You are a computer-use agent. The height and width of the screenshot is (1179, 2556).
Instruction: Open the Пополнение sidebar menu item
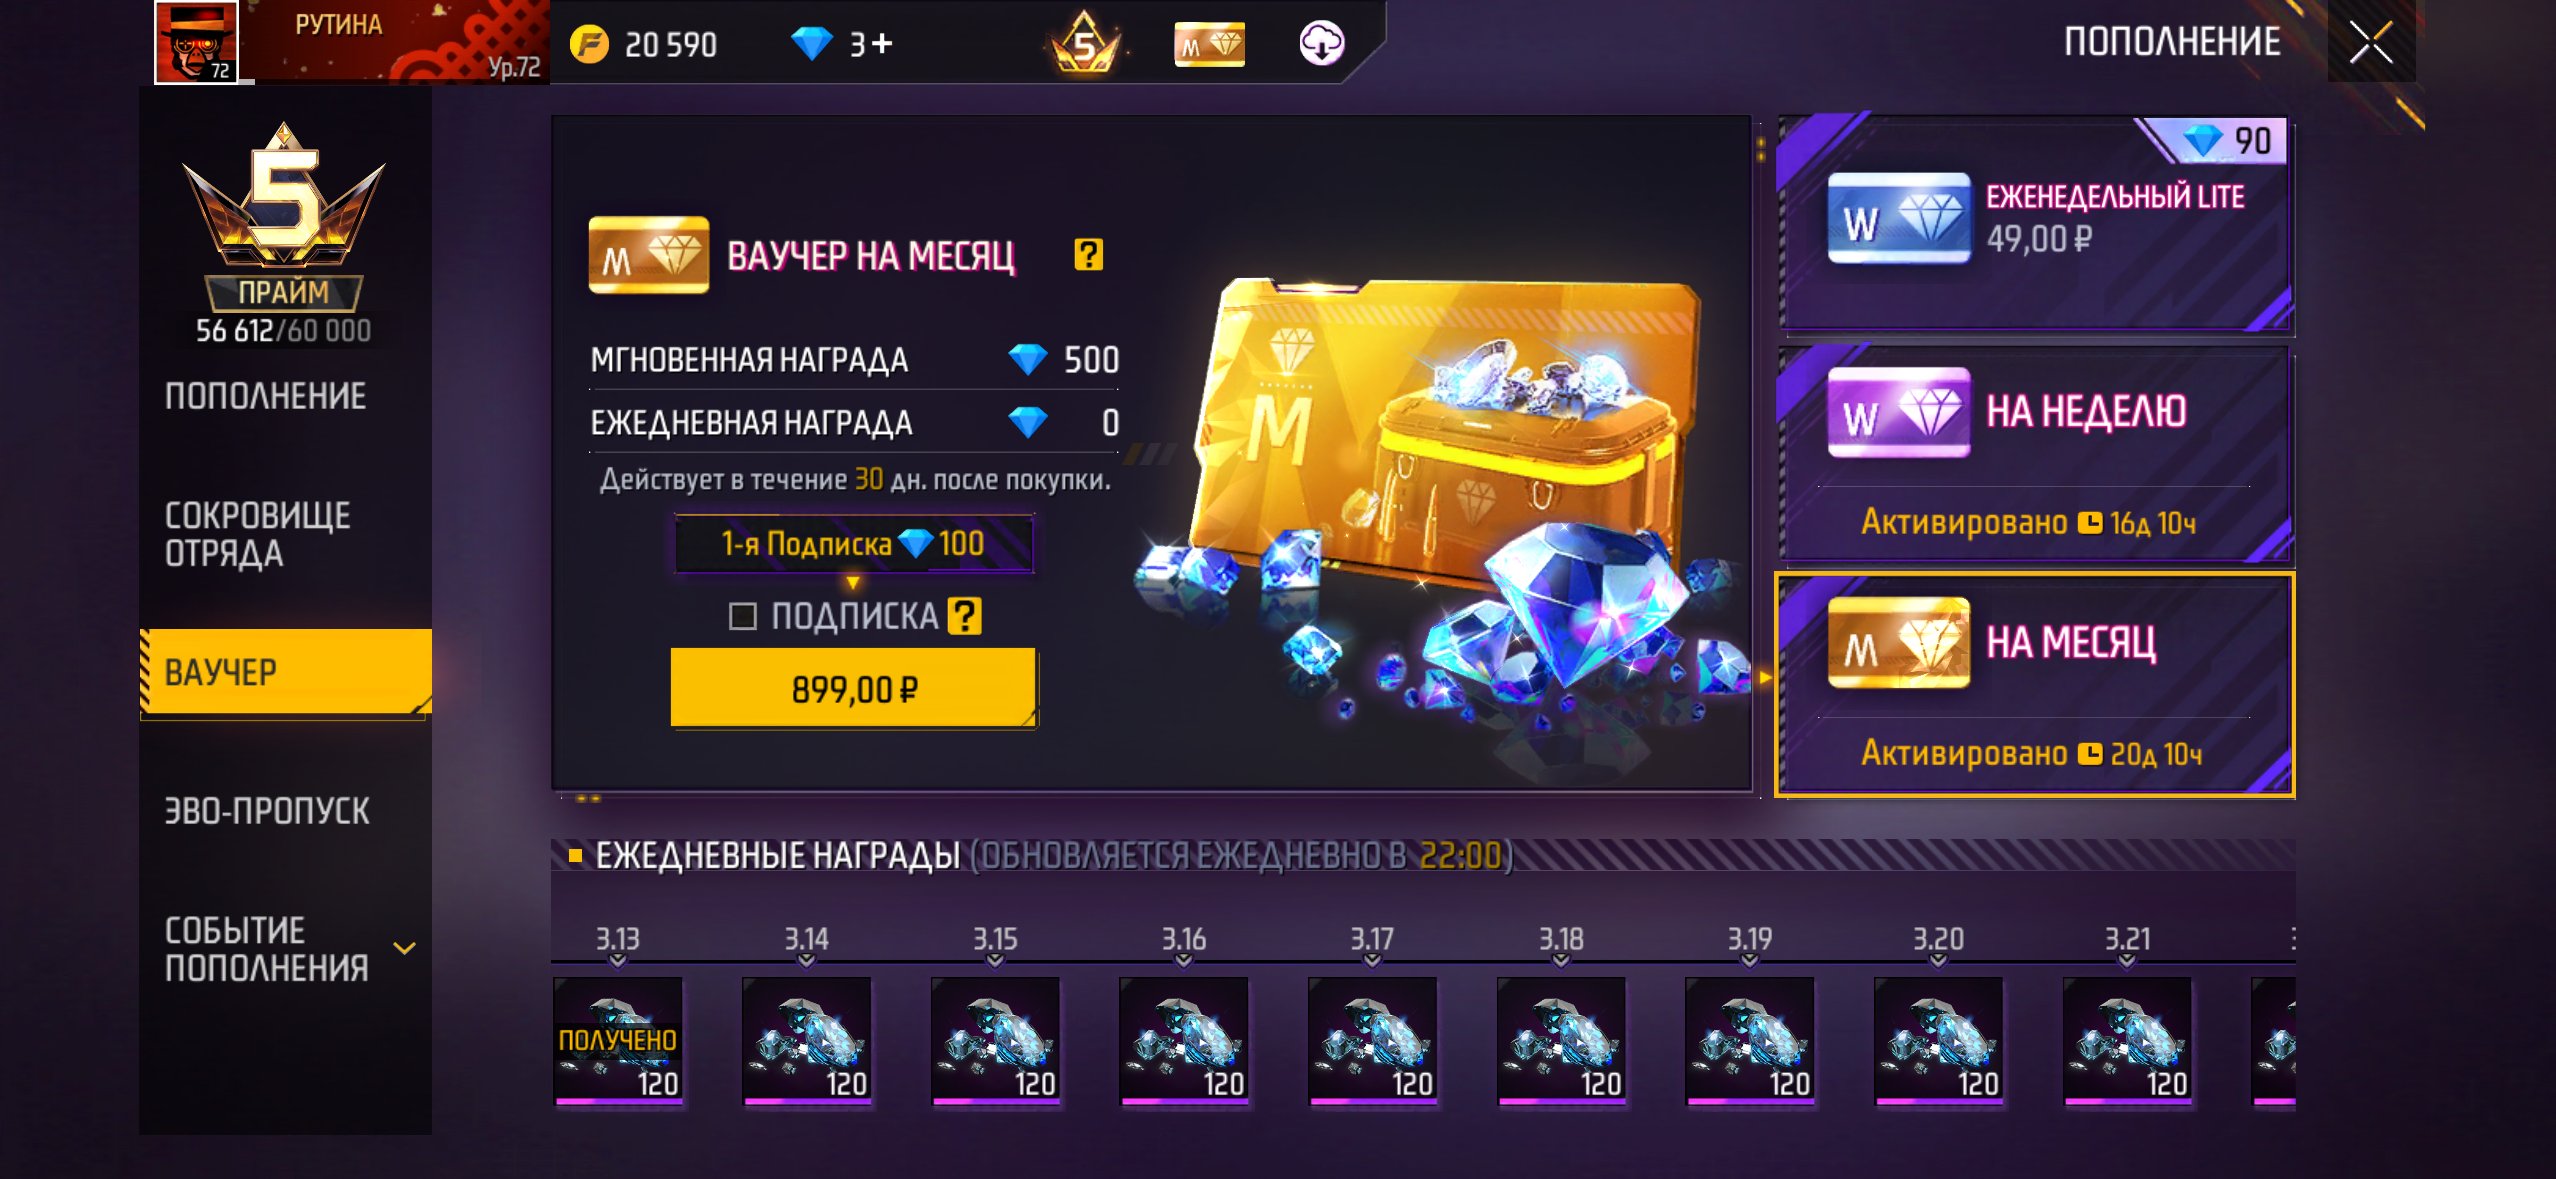point(265,396)
